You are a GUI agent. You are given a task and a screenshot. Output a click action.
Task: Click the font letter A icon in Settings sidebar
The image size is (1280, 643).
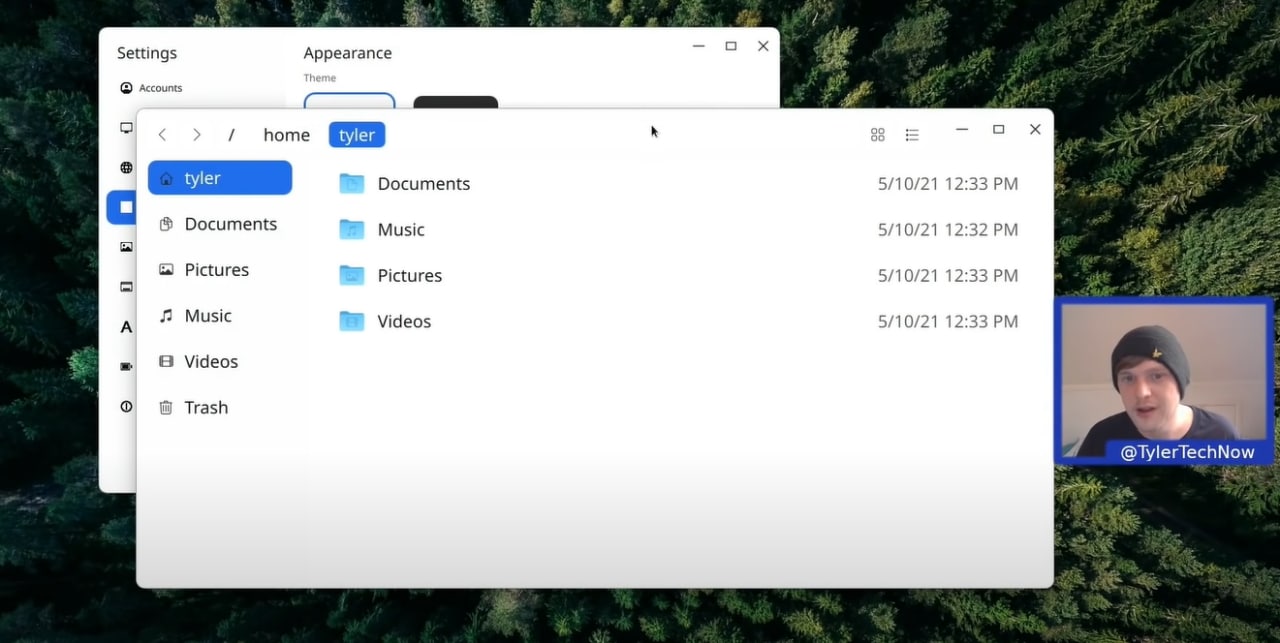pyautogui.click(x=126, y=327)
